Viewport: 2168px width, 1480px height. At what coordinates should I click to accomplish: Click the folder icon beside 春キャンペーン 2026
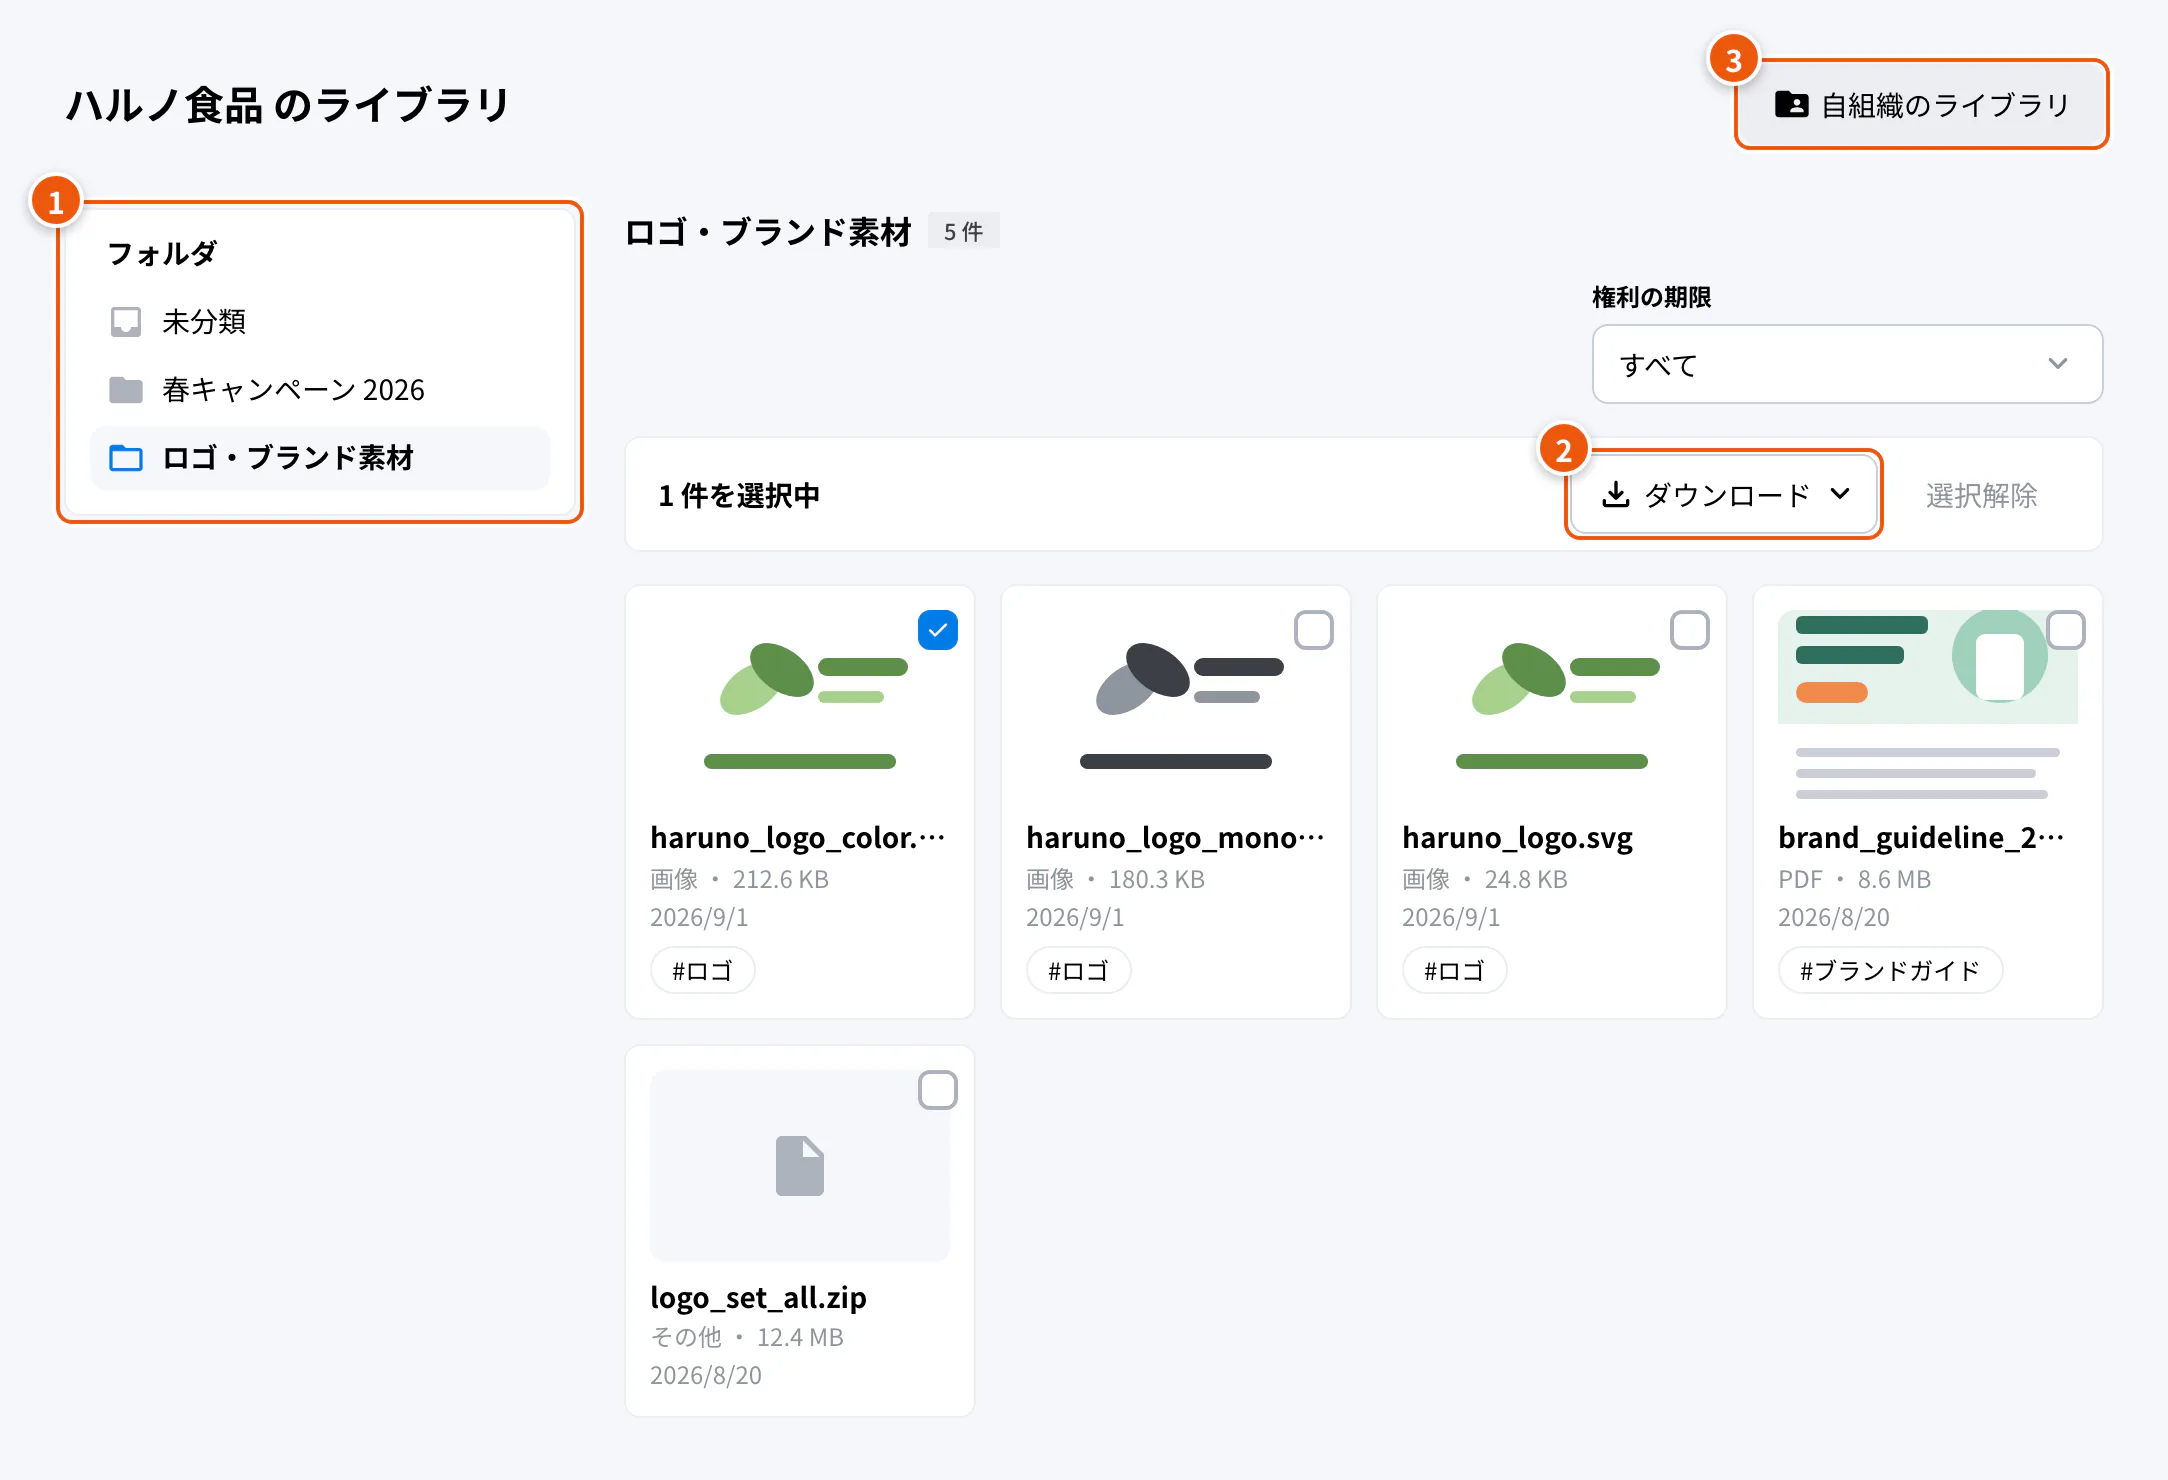pos(125,389)
